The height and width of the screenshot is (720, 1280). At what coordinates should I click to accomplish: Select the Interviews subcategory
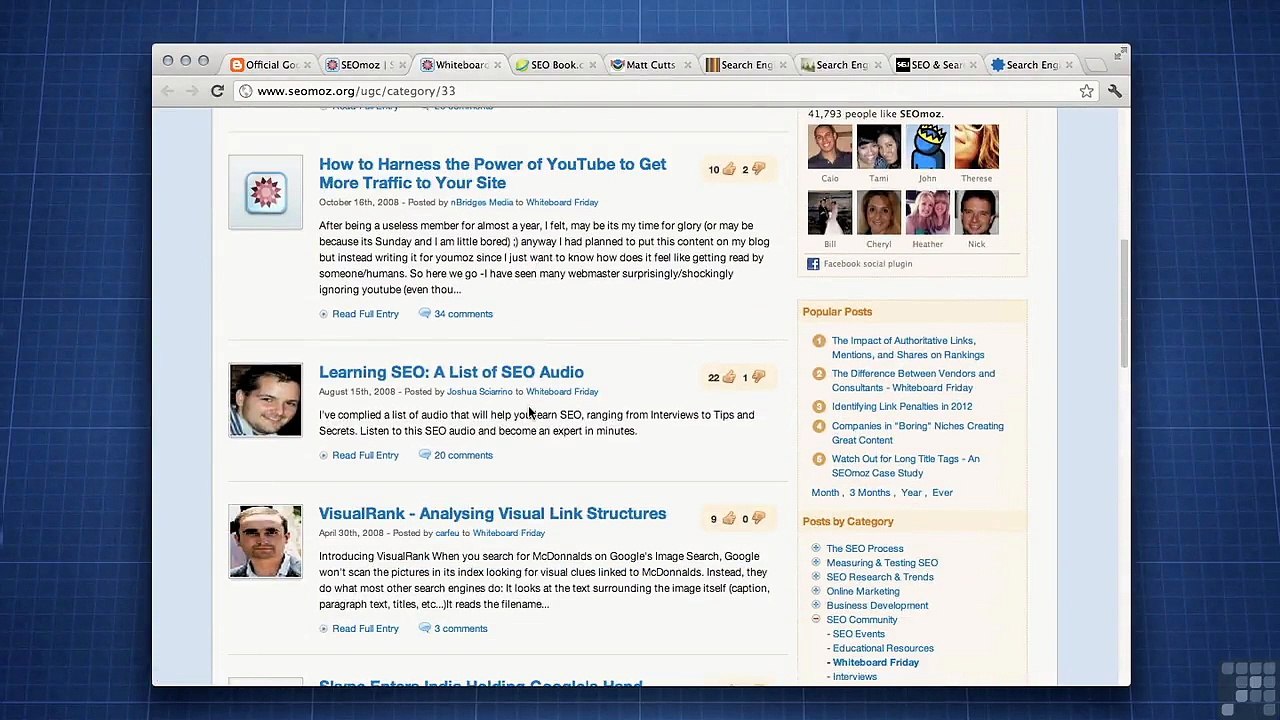click(855, 677)
